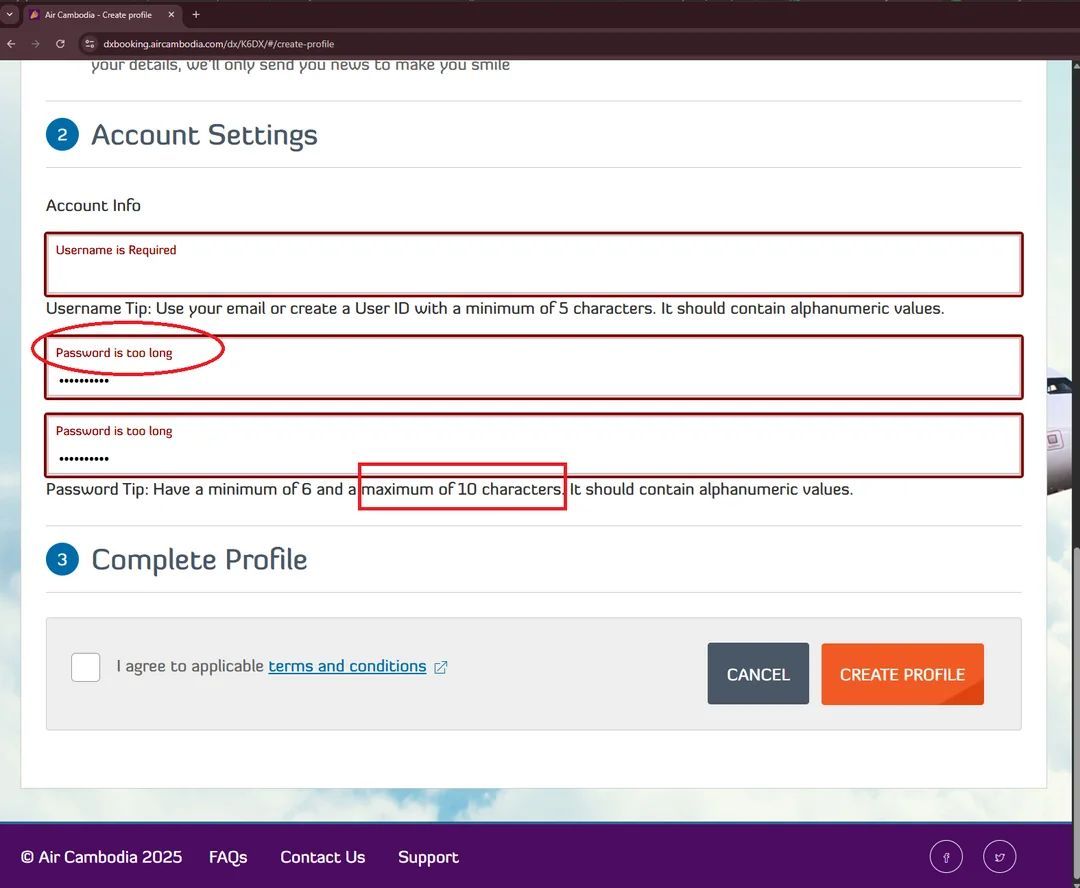This screenshot has height=888, width=1080.
Task: Click the browser back arrow
Action: click(x=11, y=43)
